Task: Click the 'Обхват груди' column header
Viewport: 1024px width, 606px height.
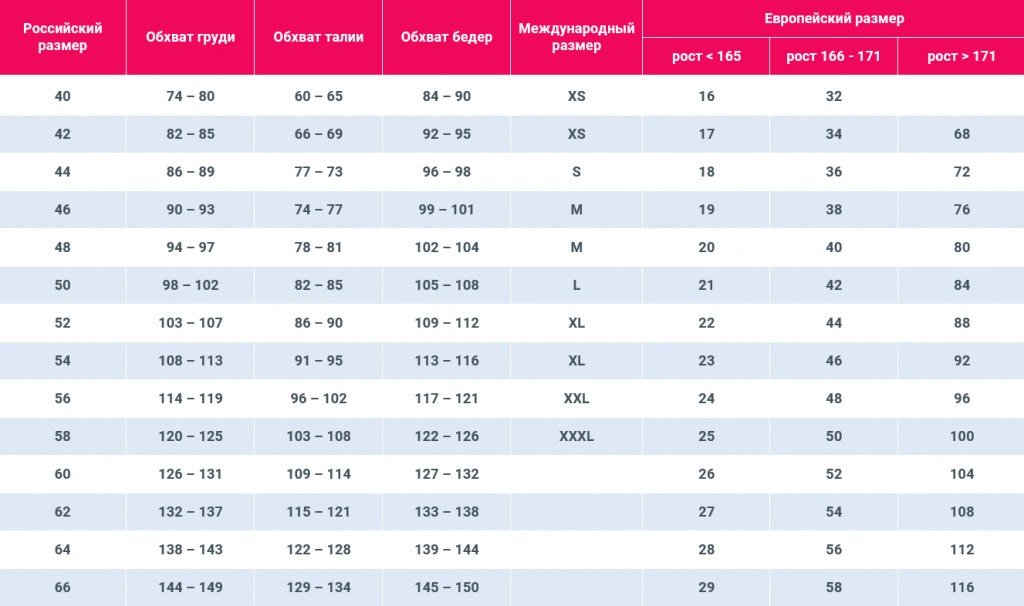Action: coord(190,37)
